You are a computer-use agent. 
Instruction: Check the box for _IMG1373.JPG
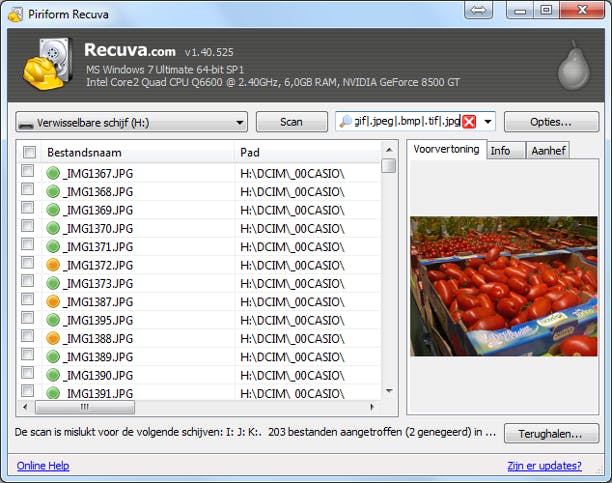coord(27,281)
